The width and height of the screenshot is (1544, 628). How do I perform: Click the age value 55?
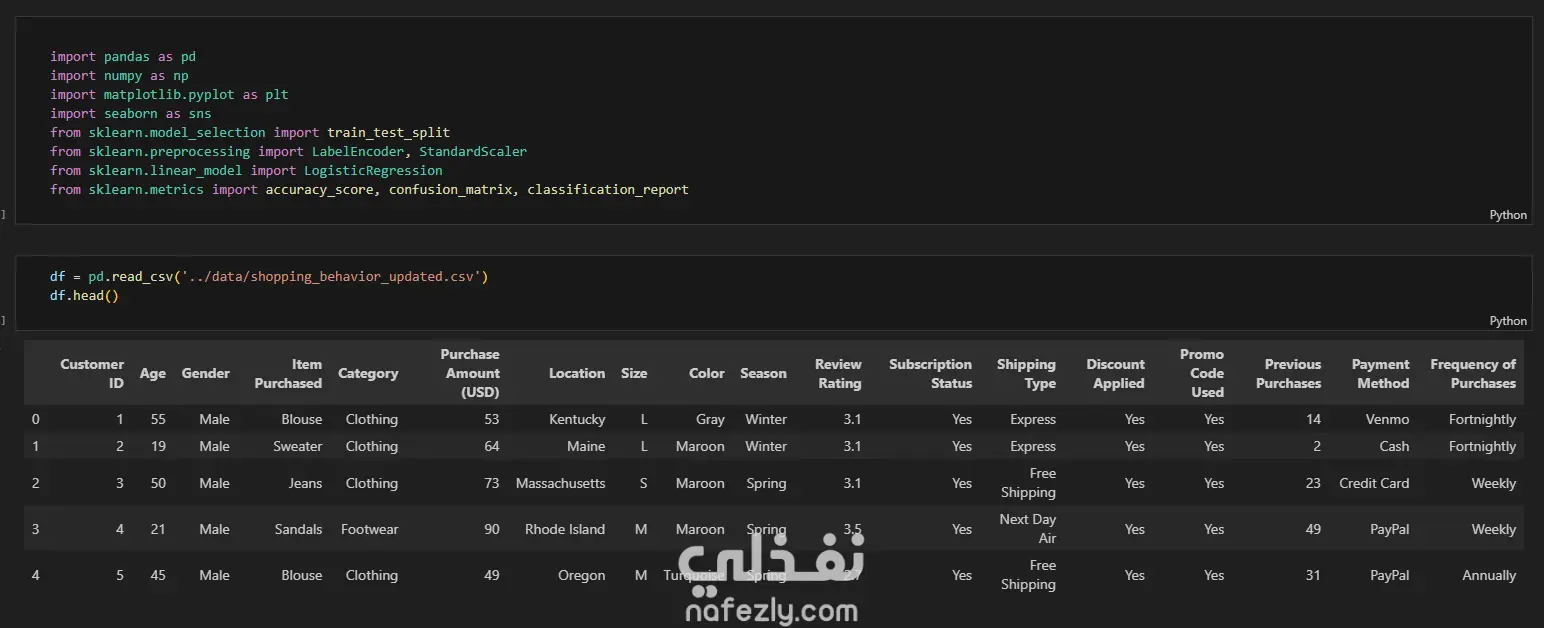click(158, 419)
